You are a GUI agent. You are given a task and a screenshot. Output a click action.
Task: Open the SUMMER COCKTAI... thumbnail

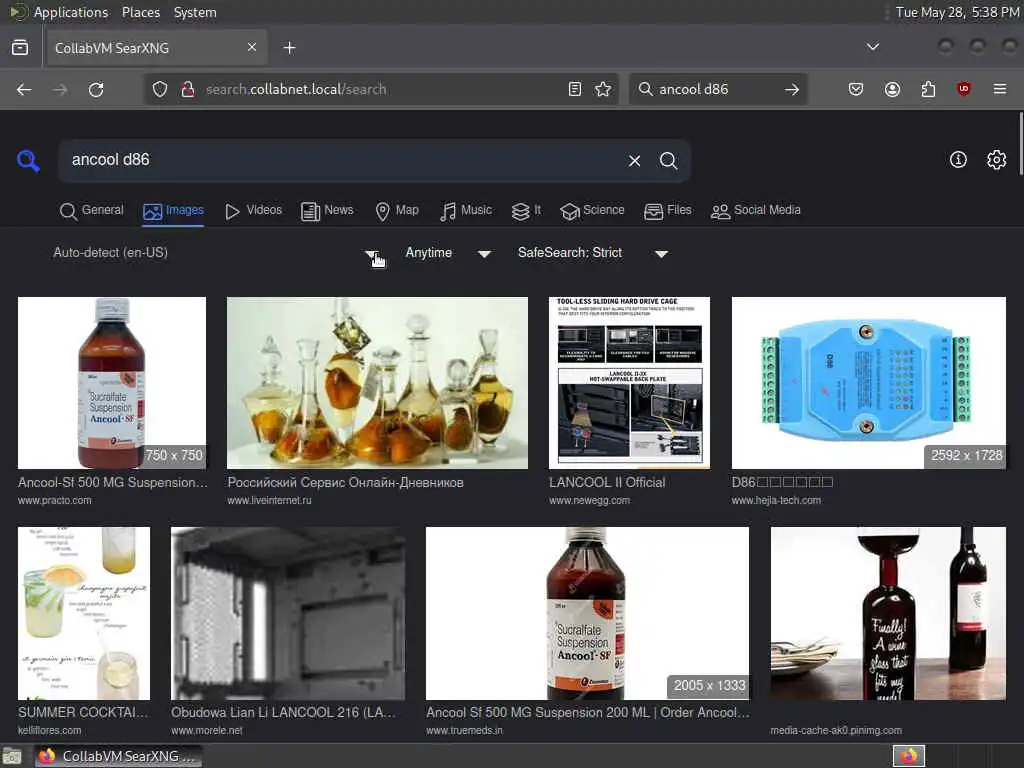pyautogui.click(x=84, y=613)
